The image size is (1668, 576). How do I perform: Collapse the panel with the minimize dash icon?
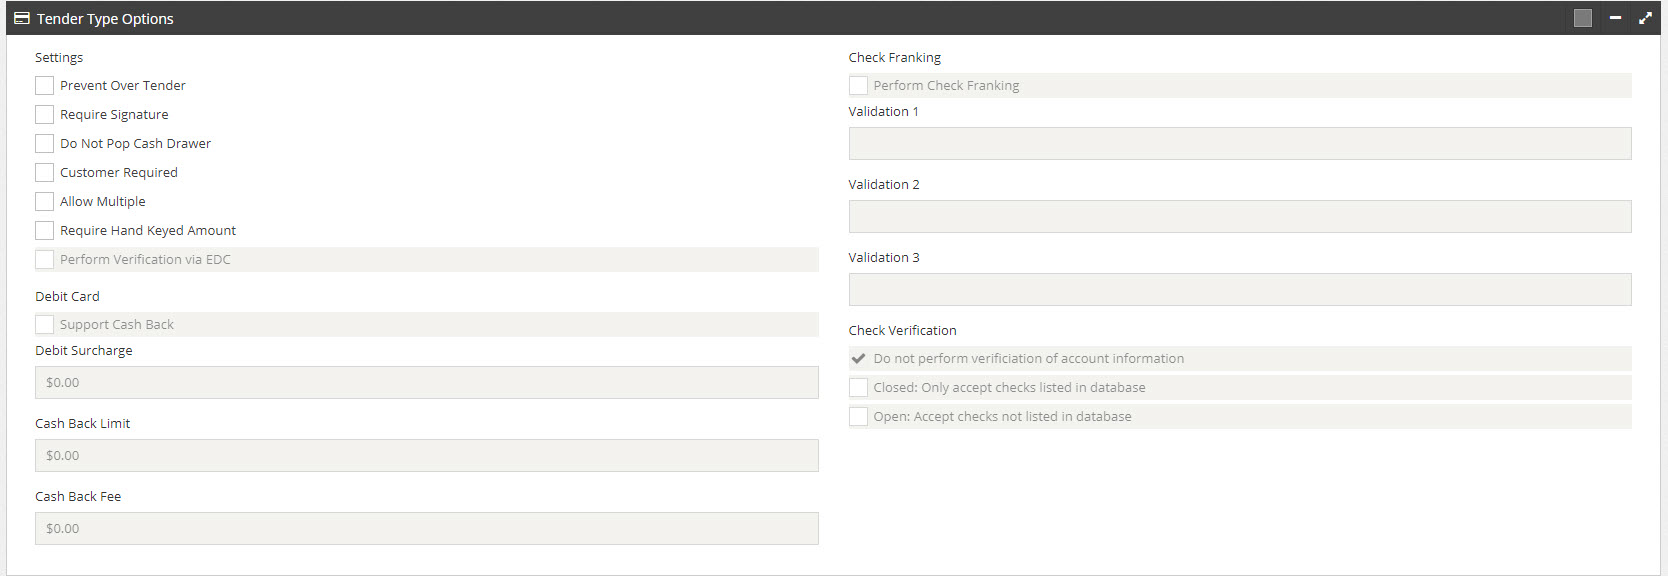tap(1615, 18)
